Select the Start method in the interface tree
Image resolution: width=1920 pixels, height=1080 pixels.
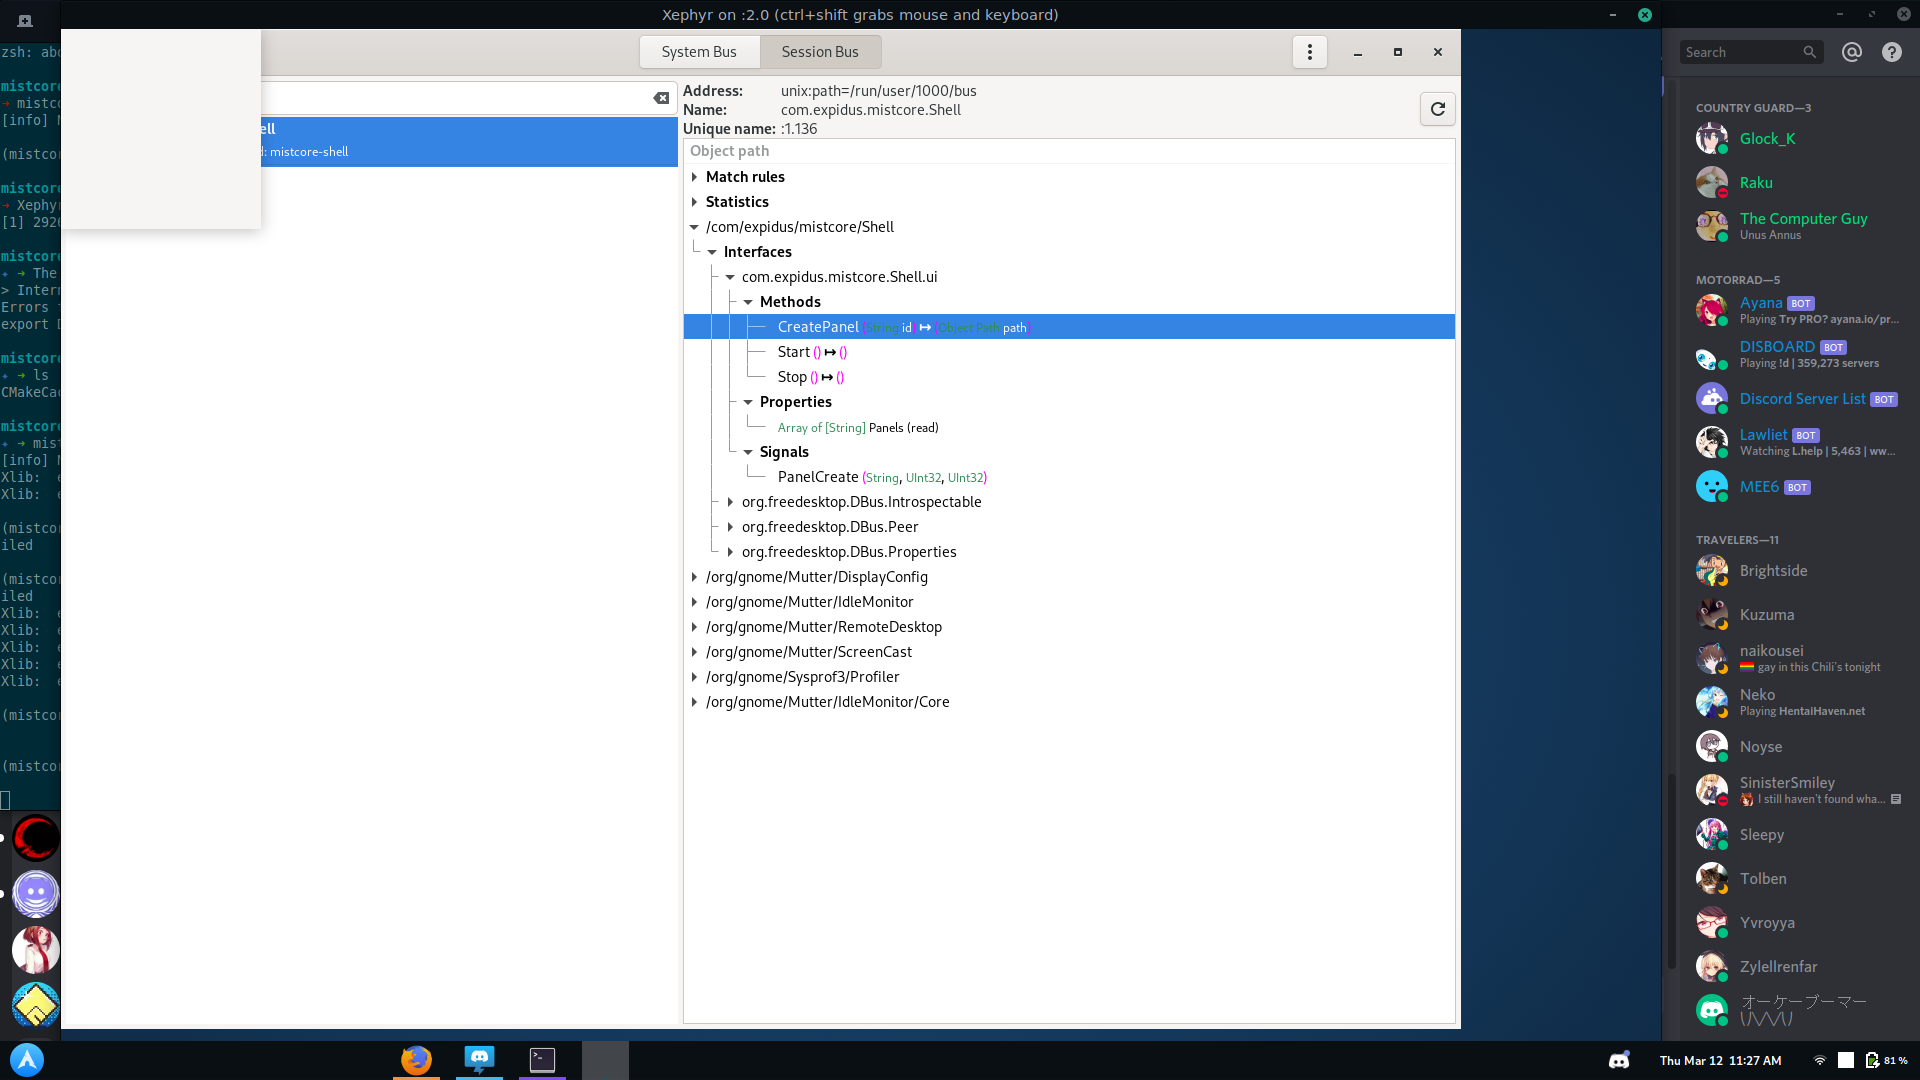pos(793,351)
